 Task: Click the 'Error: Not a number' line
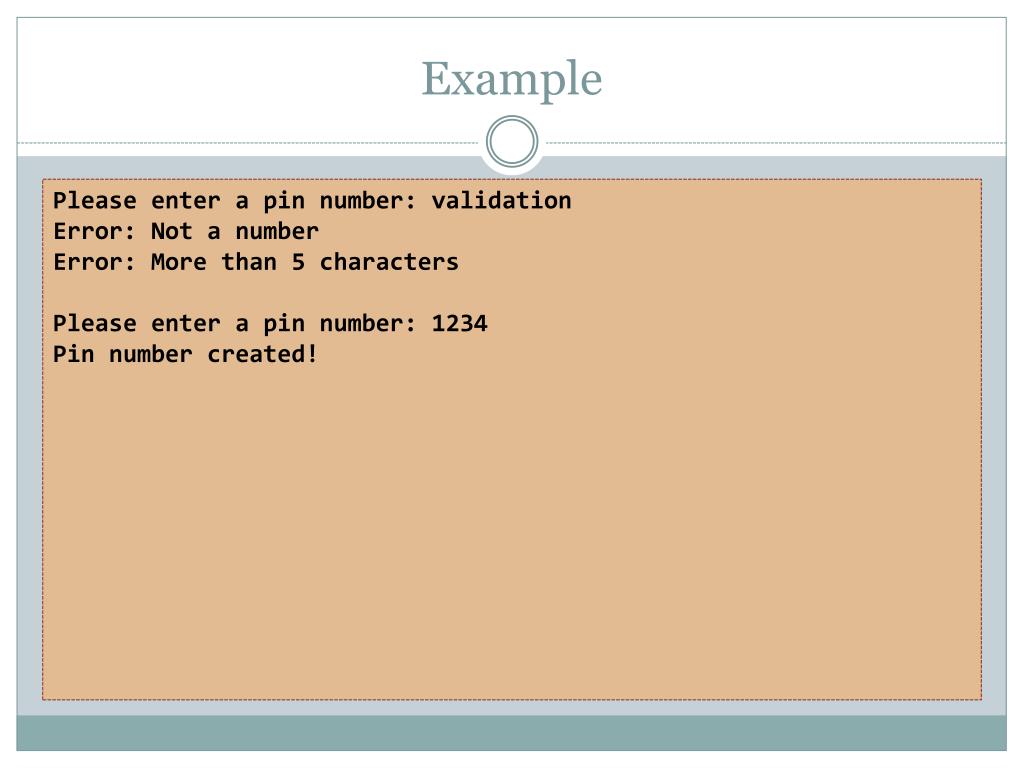186,231
